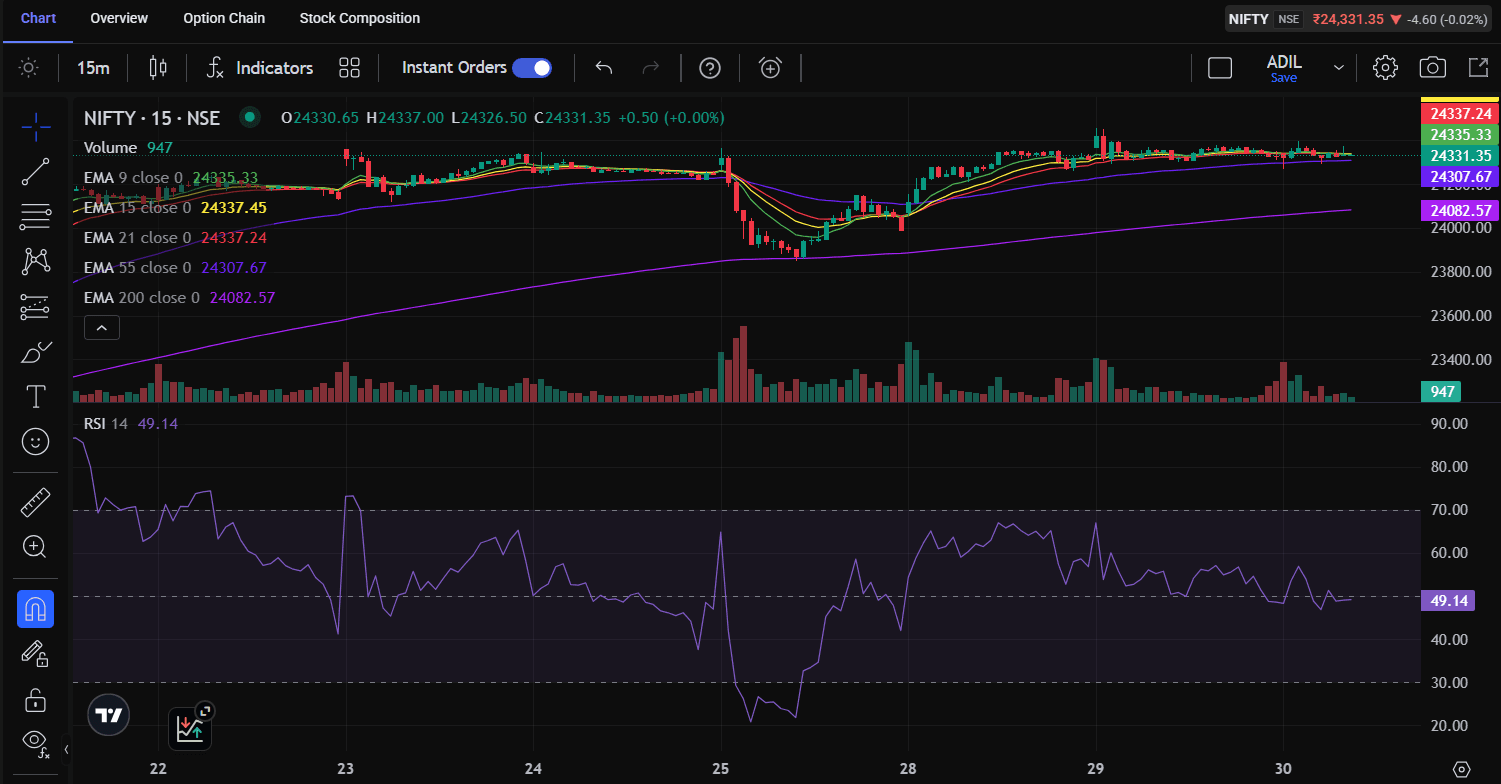The image size is (1501, 784).
Task: Click the 49.14 RSI value label
Action: click(1448, 601)
